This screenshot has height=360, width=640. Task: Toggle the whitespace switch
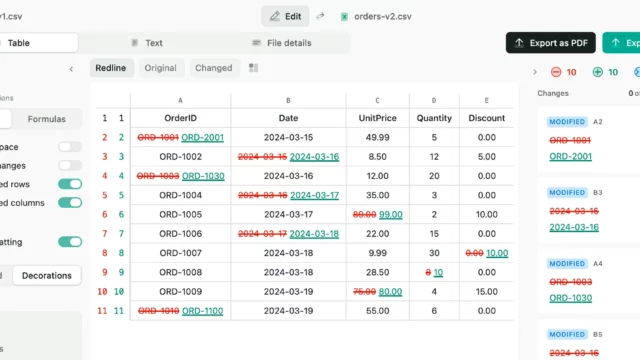click(70, 147)
